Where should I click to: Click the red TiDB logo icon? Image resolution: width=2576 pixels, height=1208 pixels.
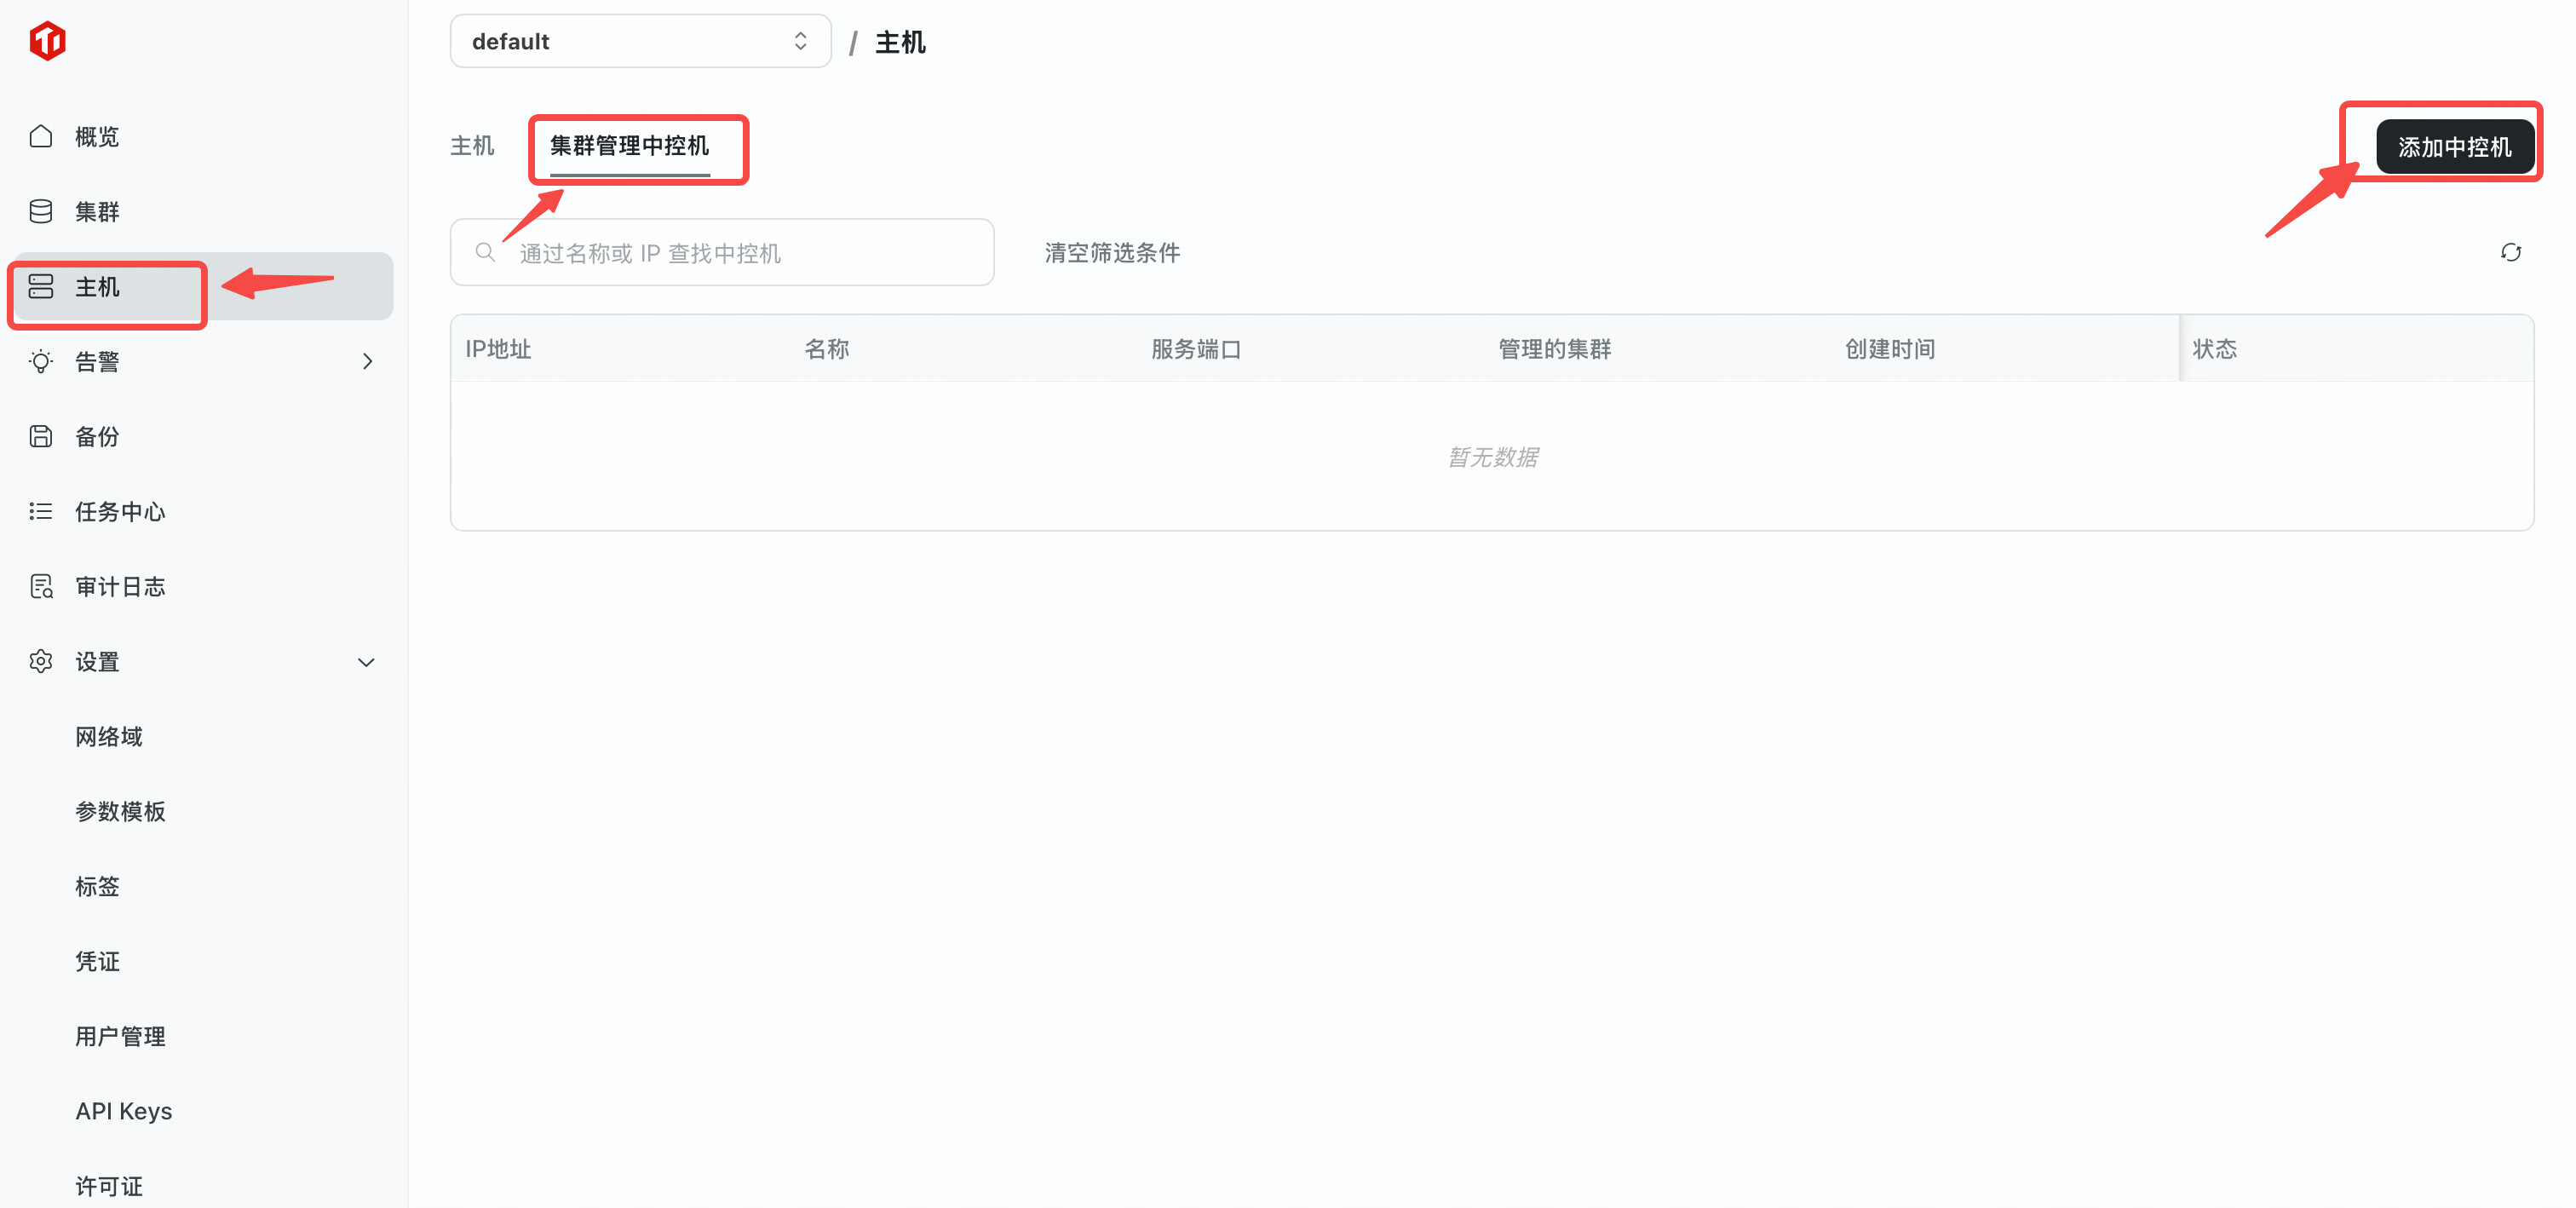click(47, 41)
